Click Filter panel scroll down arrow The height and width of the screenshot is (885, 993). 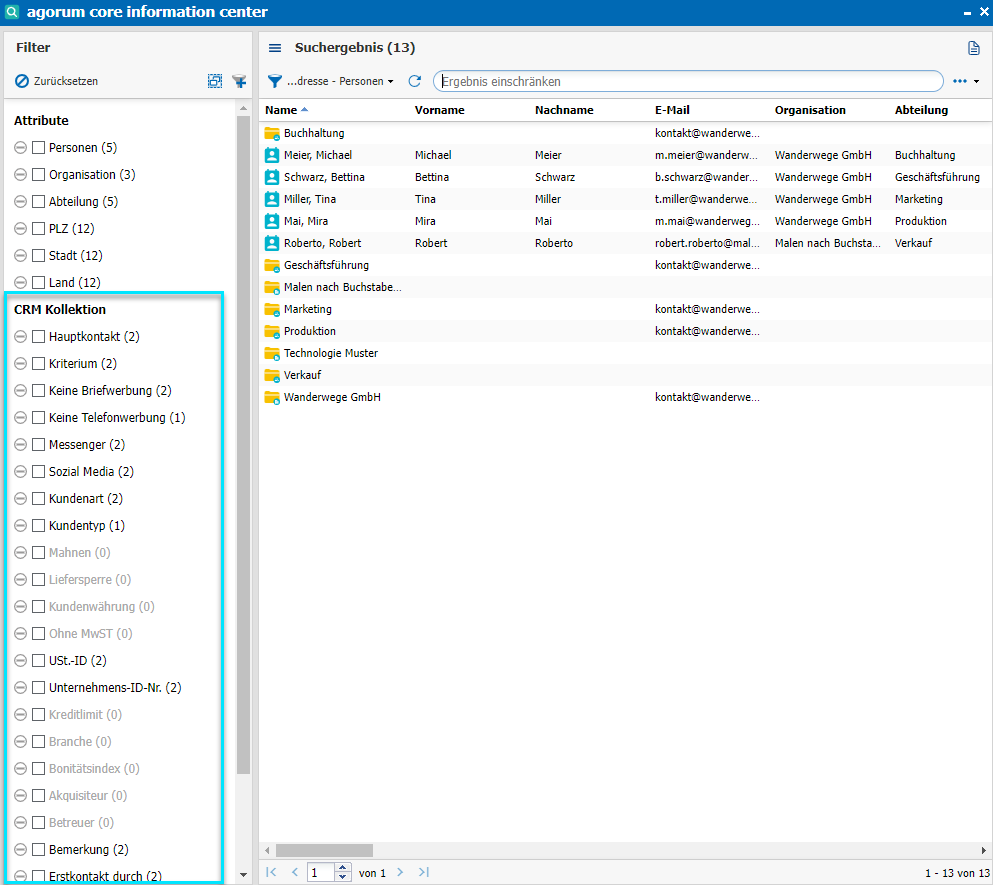pyautogui.click(x=243, y=875)
